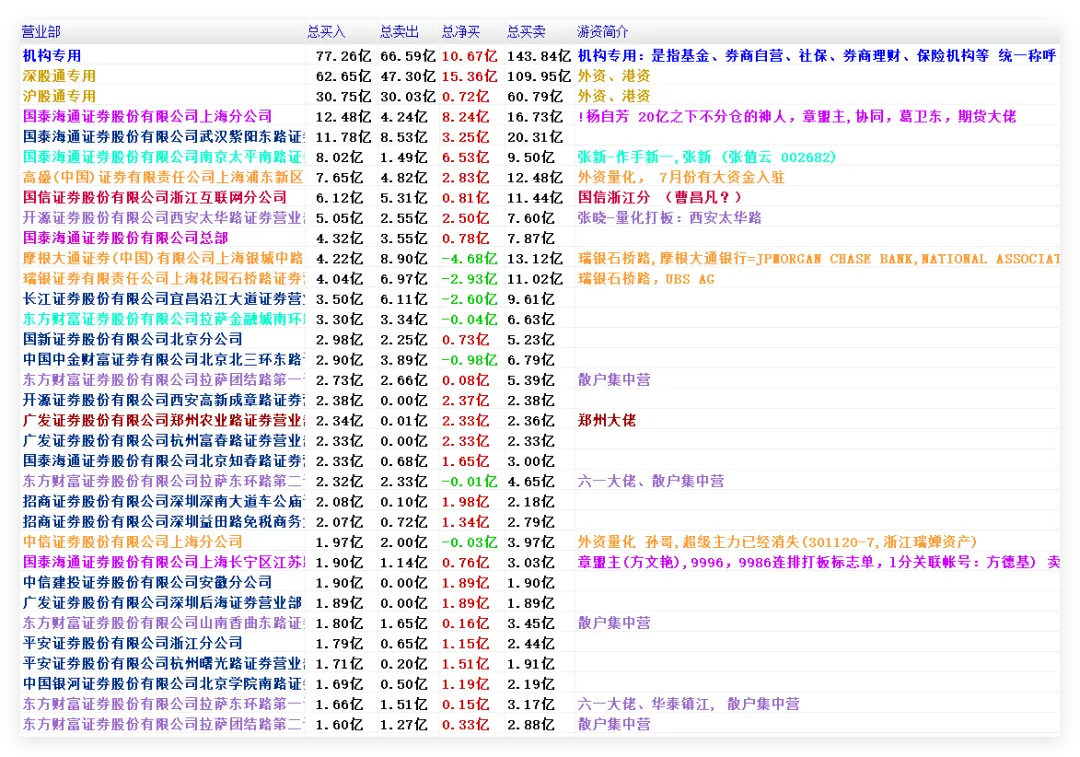Viewport: 1080px width, 757px height.
Task: Select 国泰海通证券 上海长宁区江苏 row
Action: [x=163, y=562]
